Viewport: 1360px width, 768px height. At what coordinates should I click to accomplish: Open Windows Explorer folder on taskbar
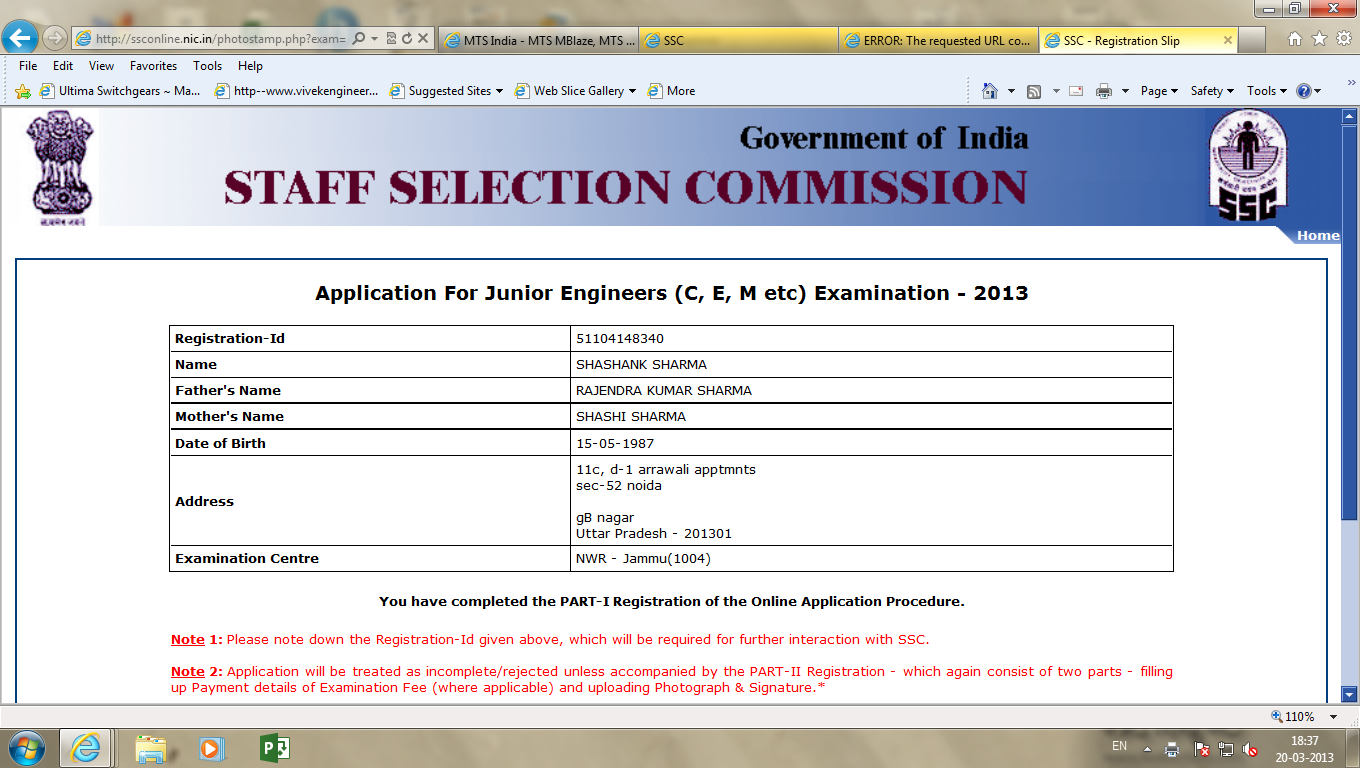click(x=151, y=748)
